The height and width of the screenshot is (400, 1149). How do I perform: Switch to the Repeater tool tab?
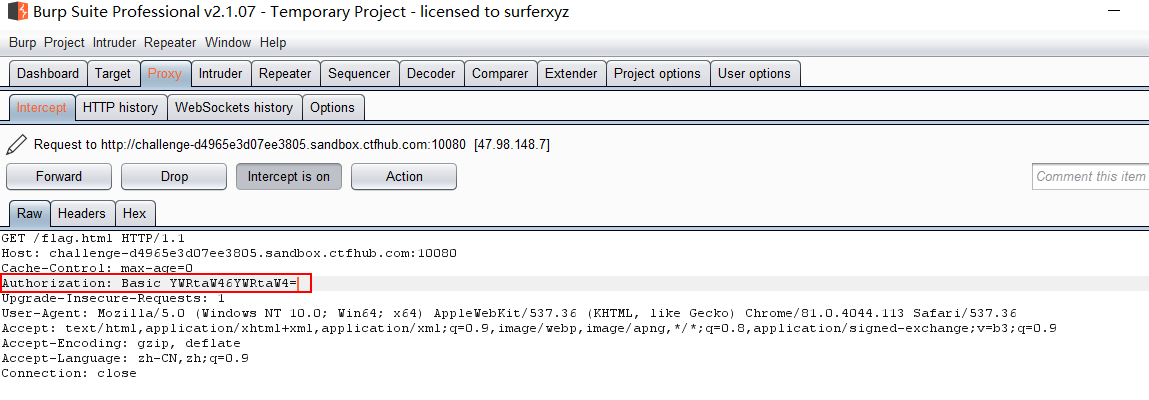click(x=285, y=73)
